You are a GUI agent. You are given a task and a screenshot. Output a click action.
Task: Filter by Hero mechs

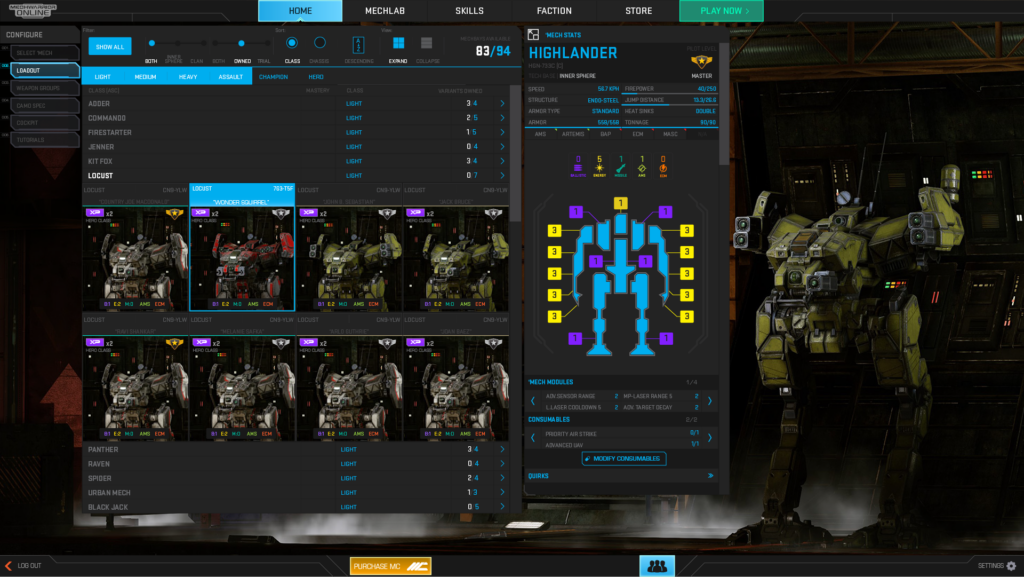point(316,77)
